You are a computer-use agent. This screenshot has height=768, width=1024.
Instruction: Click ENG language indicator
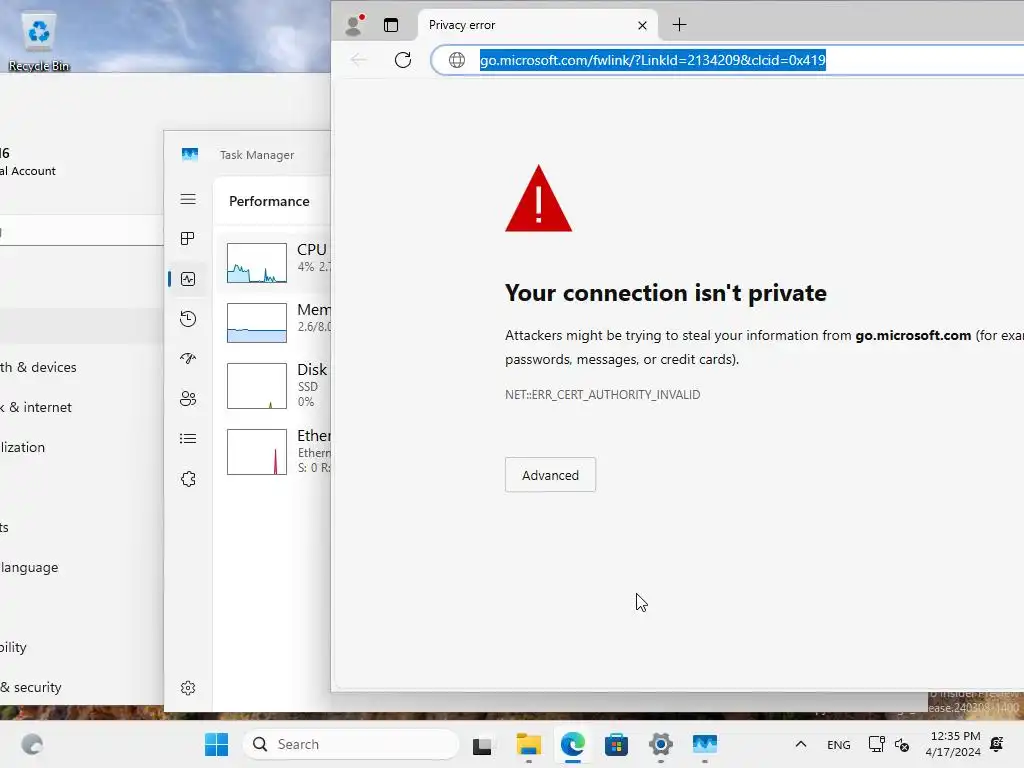click(x=839, y=744)
